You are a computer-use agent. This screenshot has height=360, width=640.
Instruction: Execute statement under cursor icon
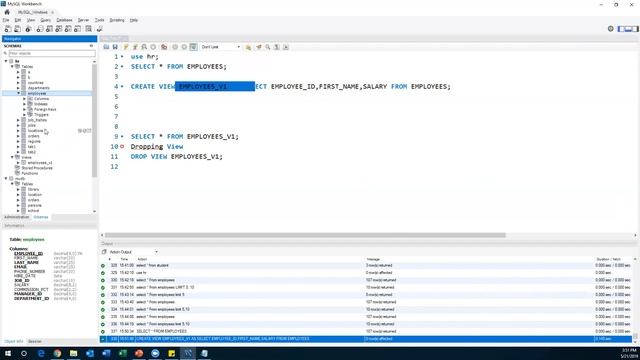pos(135,47)
